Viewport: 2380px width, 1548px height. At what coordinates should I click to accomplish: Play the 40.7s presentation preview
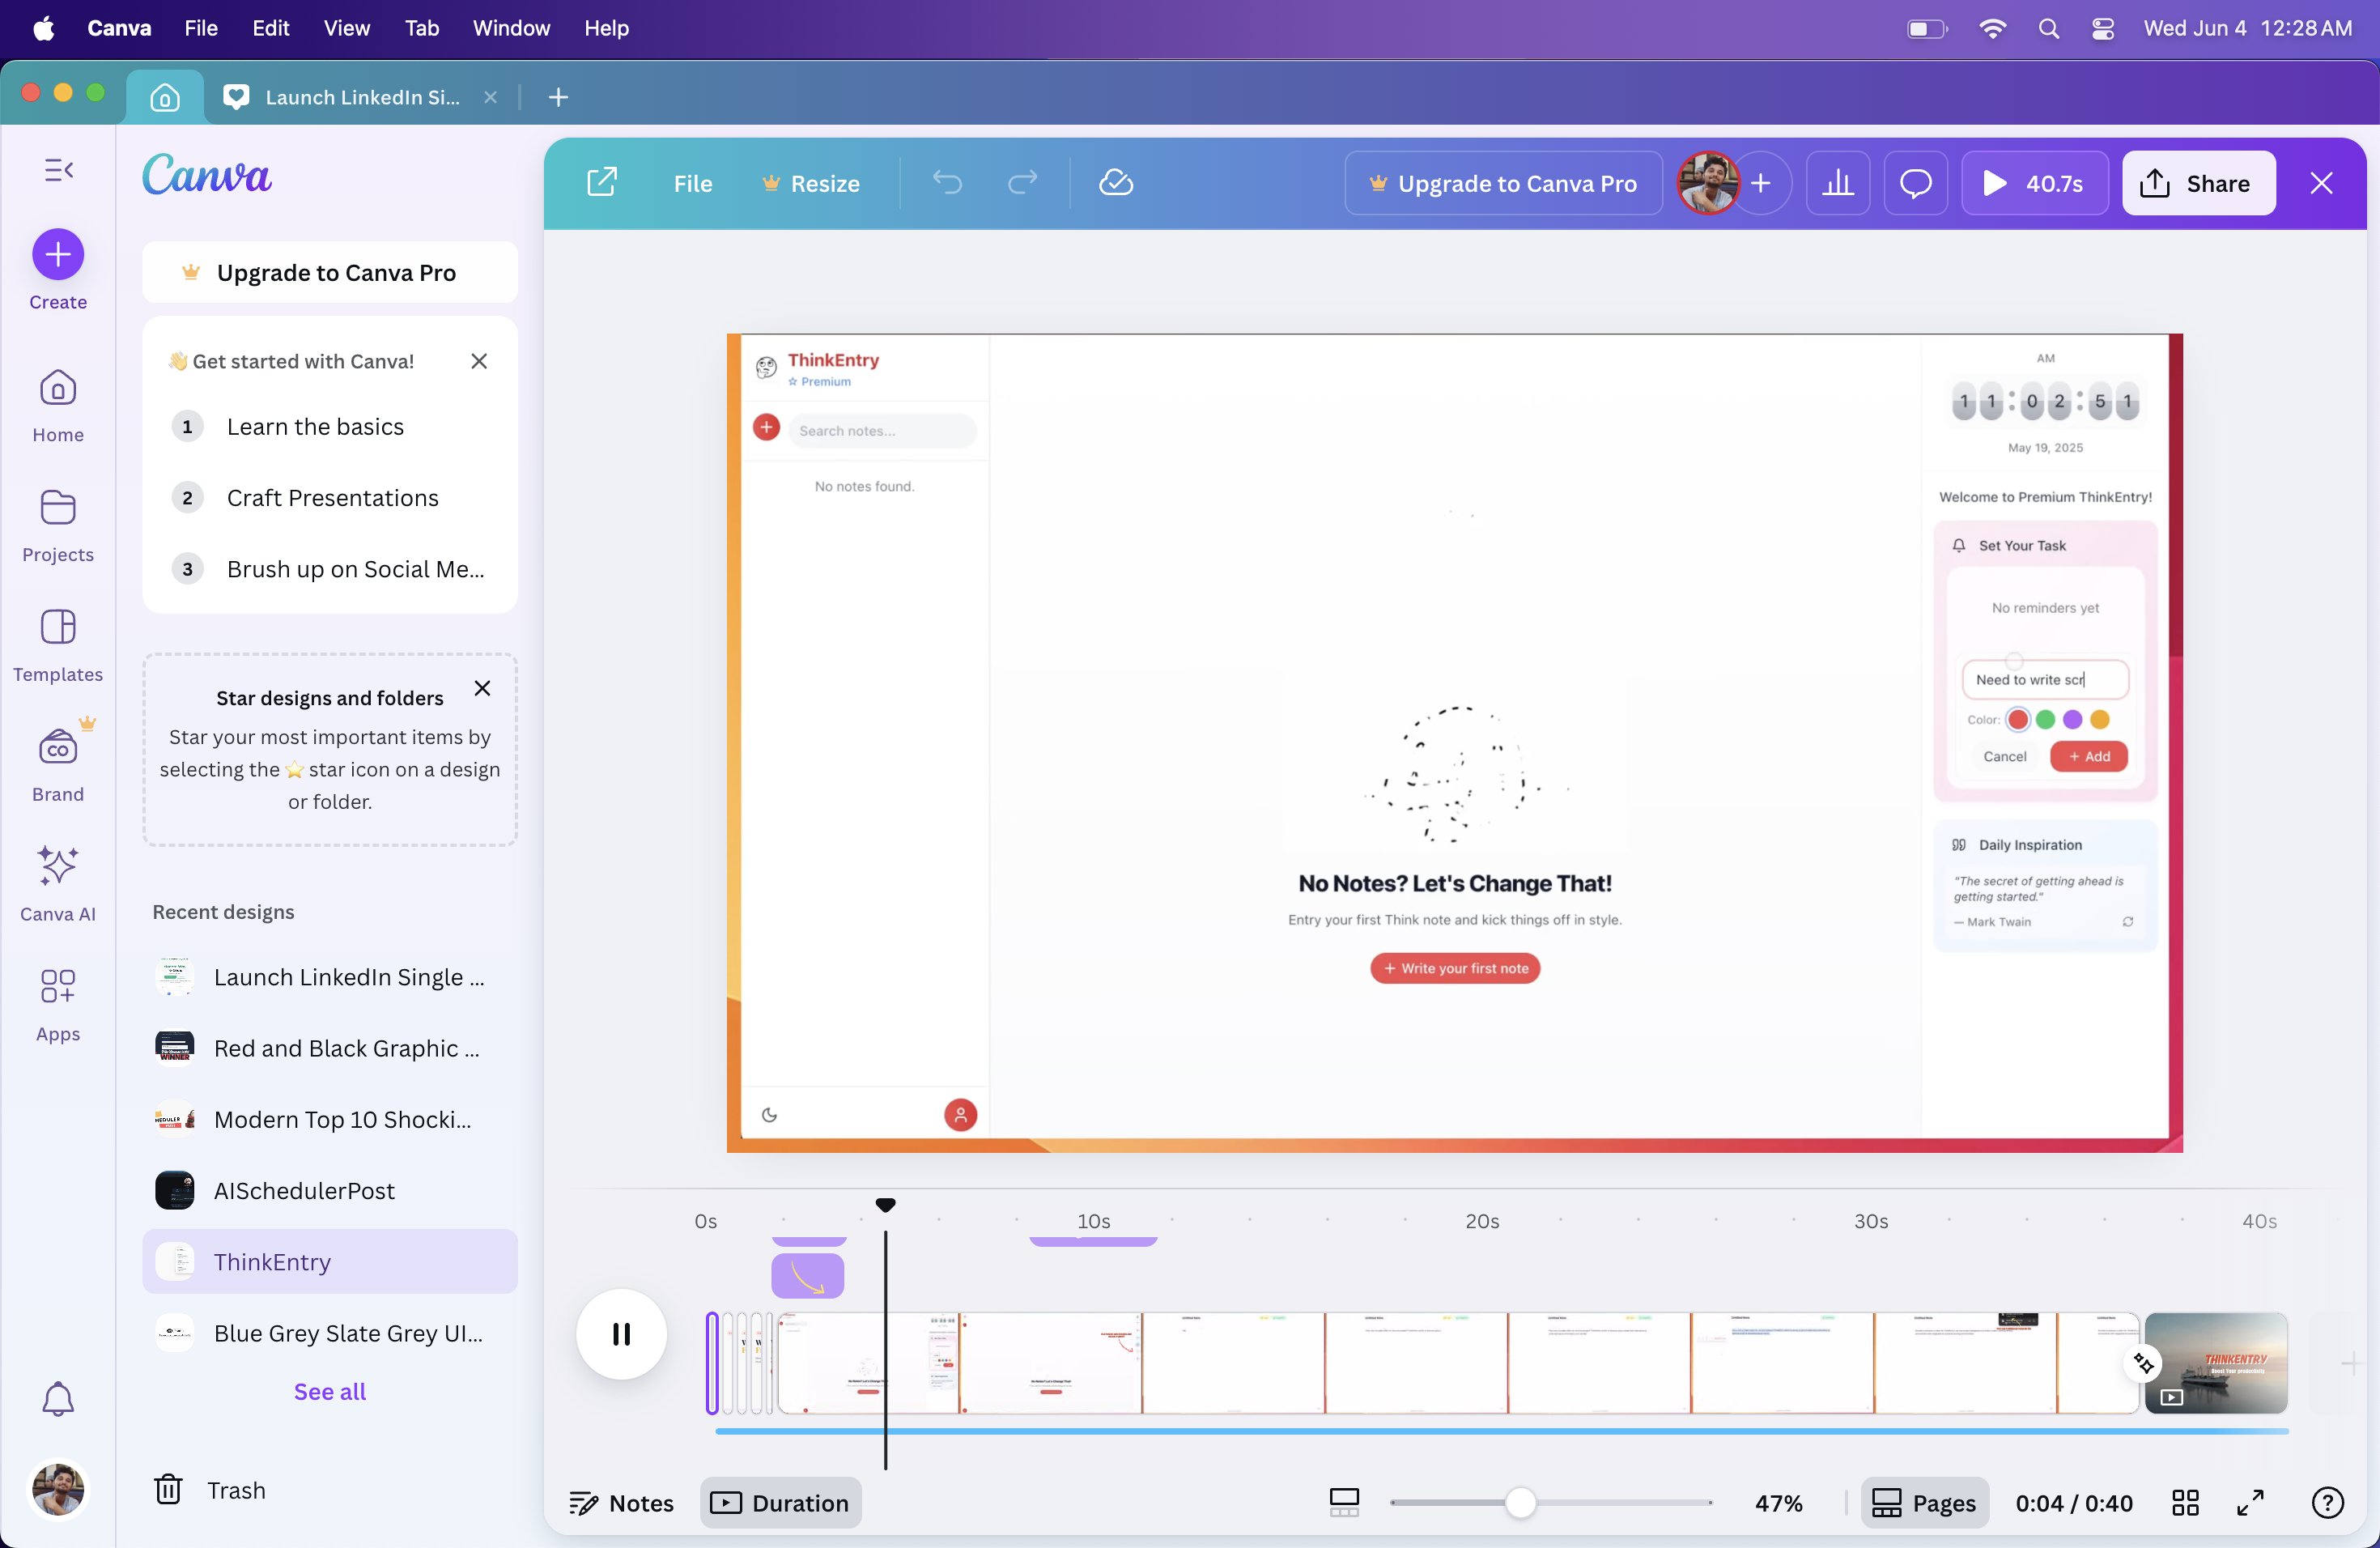pos(2035,183)
